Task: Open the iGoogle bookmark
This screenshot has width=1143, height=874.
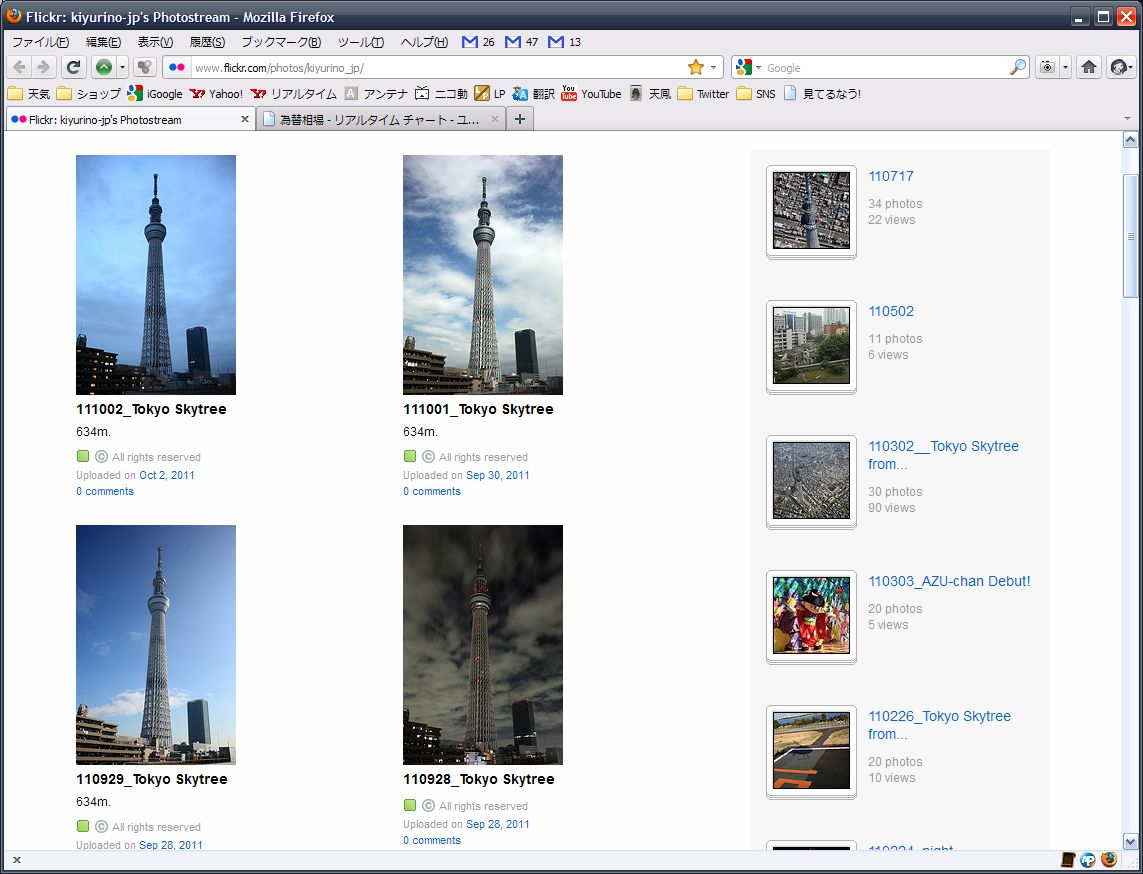Action: [x=155, y=93]
